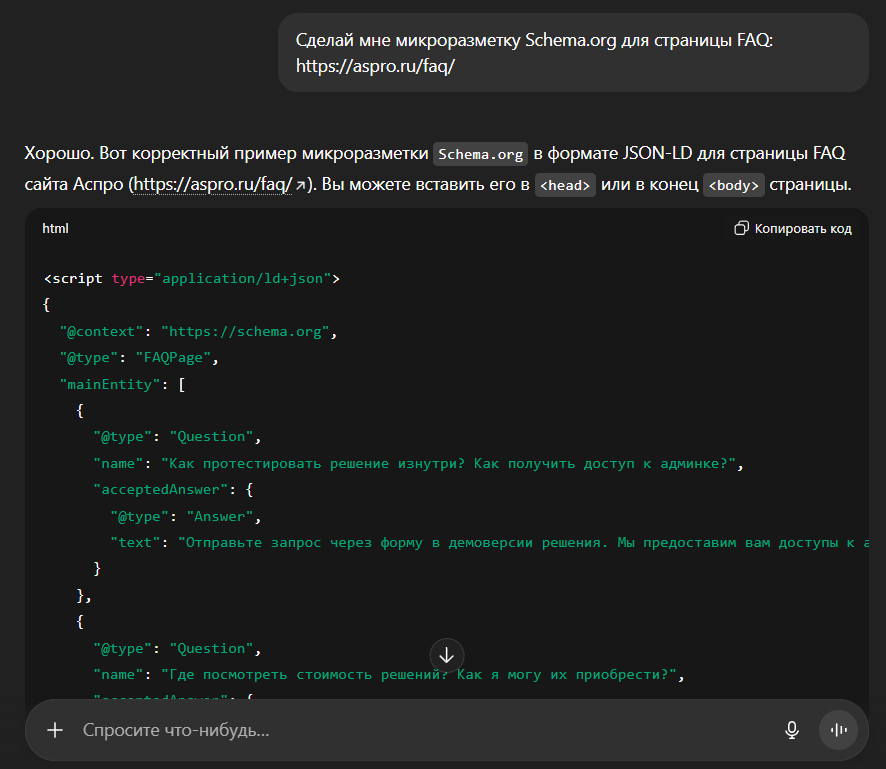Click the <head> tag badge in the answer
Viewport: 886px width, 769px height.
point(565,185)
